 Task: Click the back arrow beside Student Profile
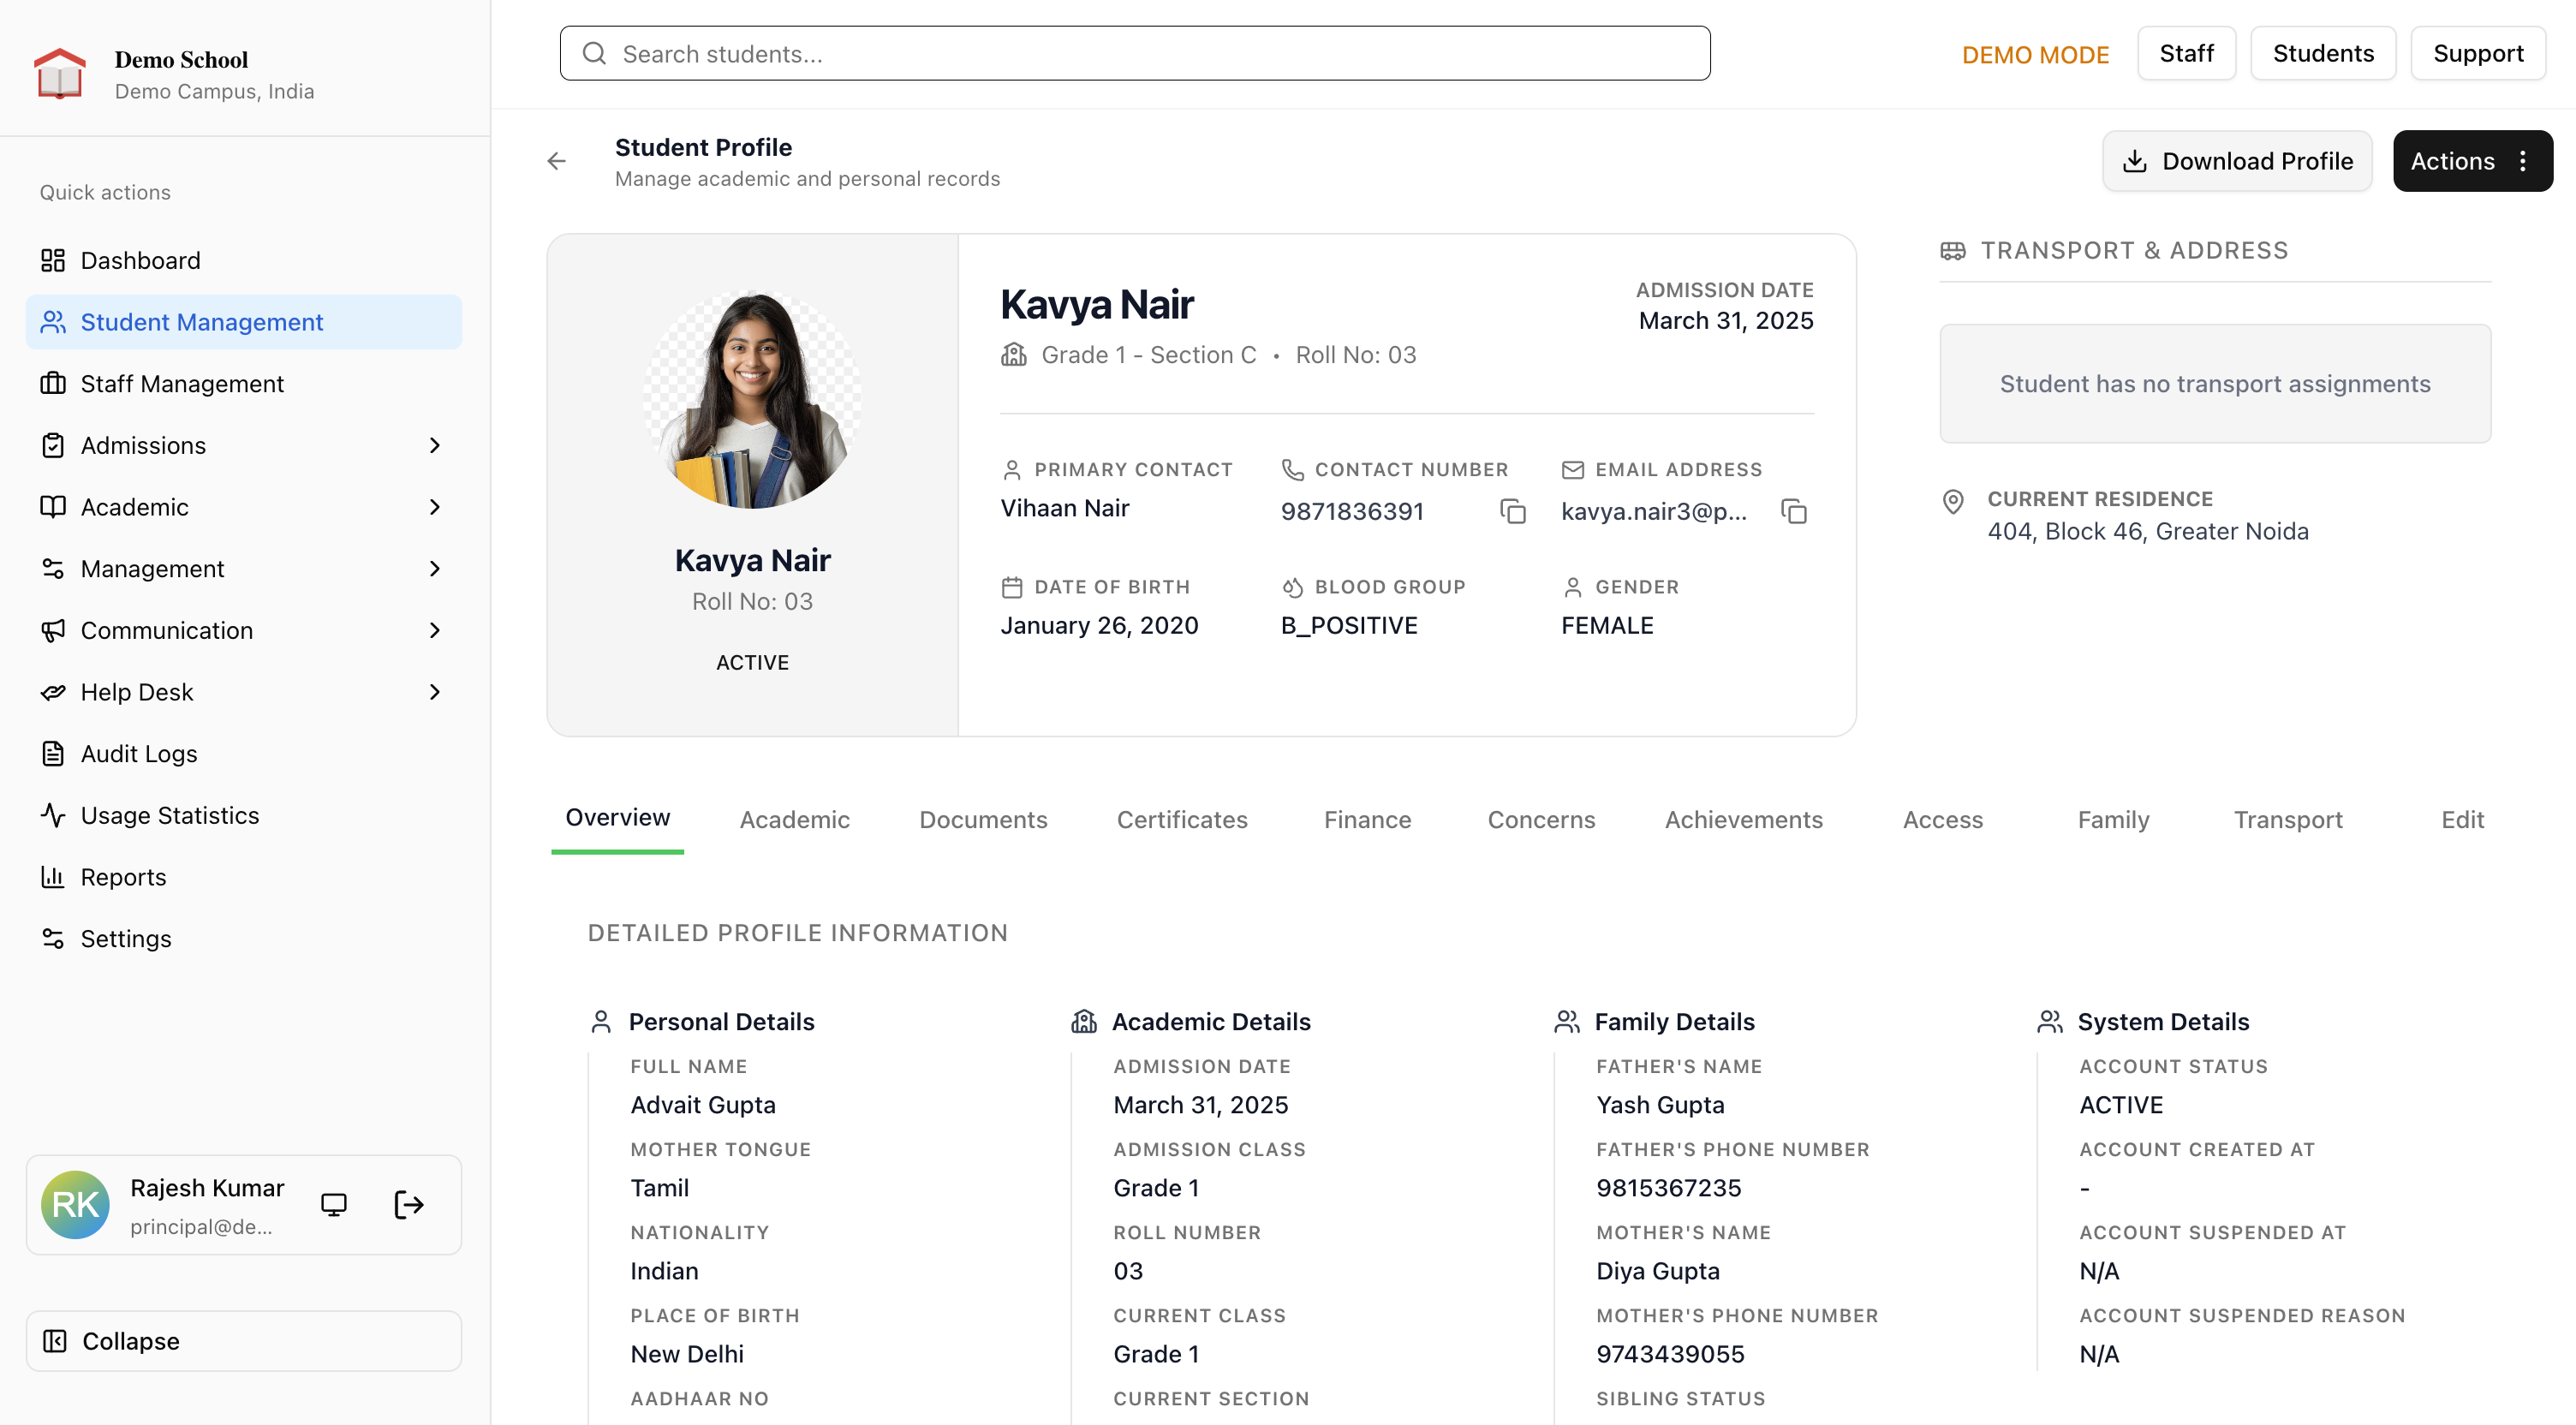(x=556, y=161)
